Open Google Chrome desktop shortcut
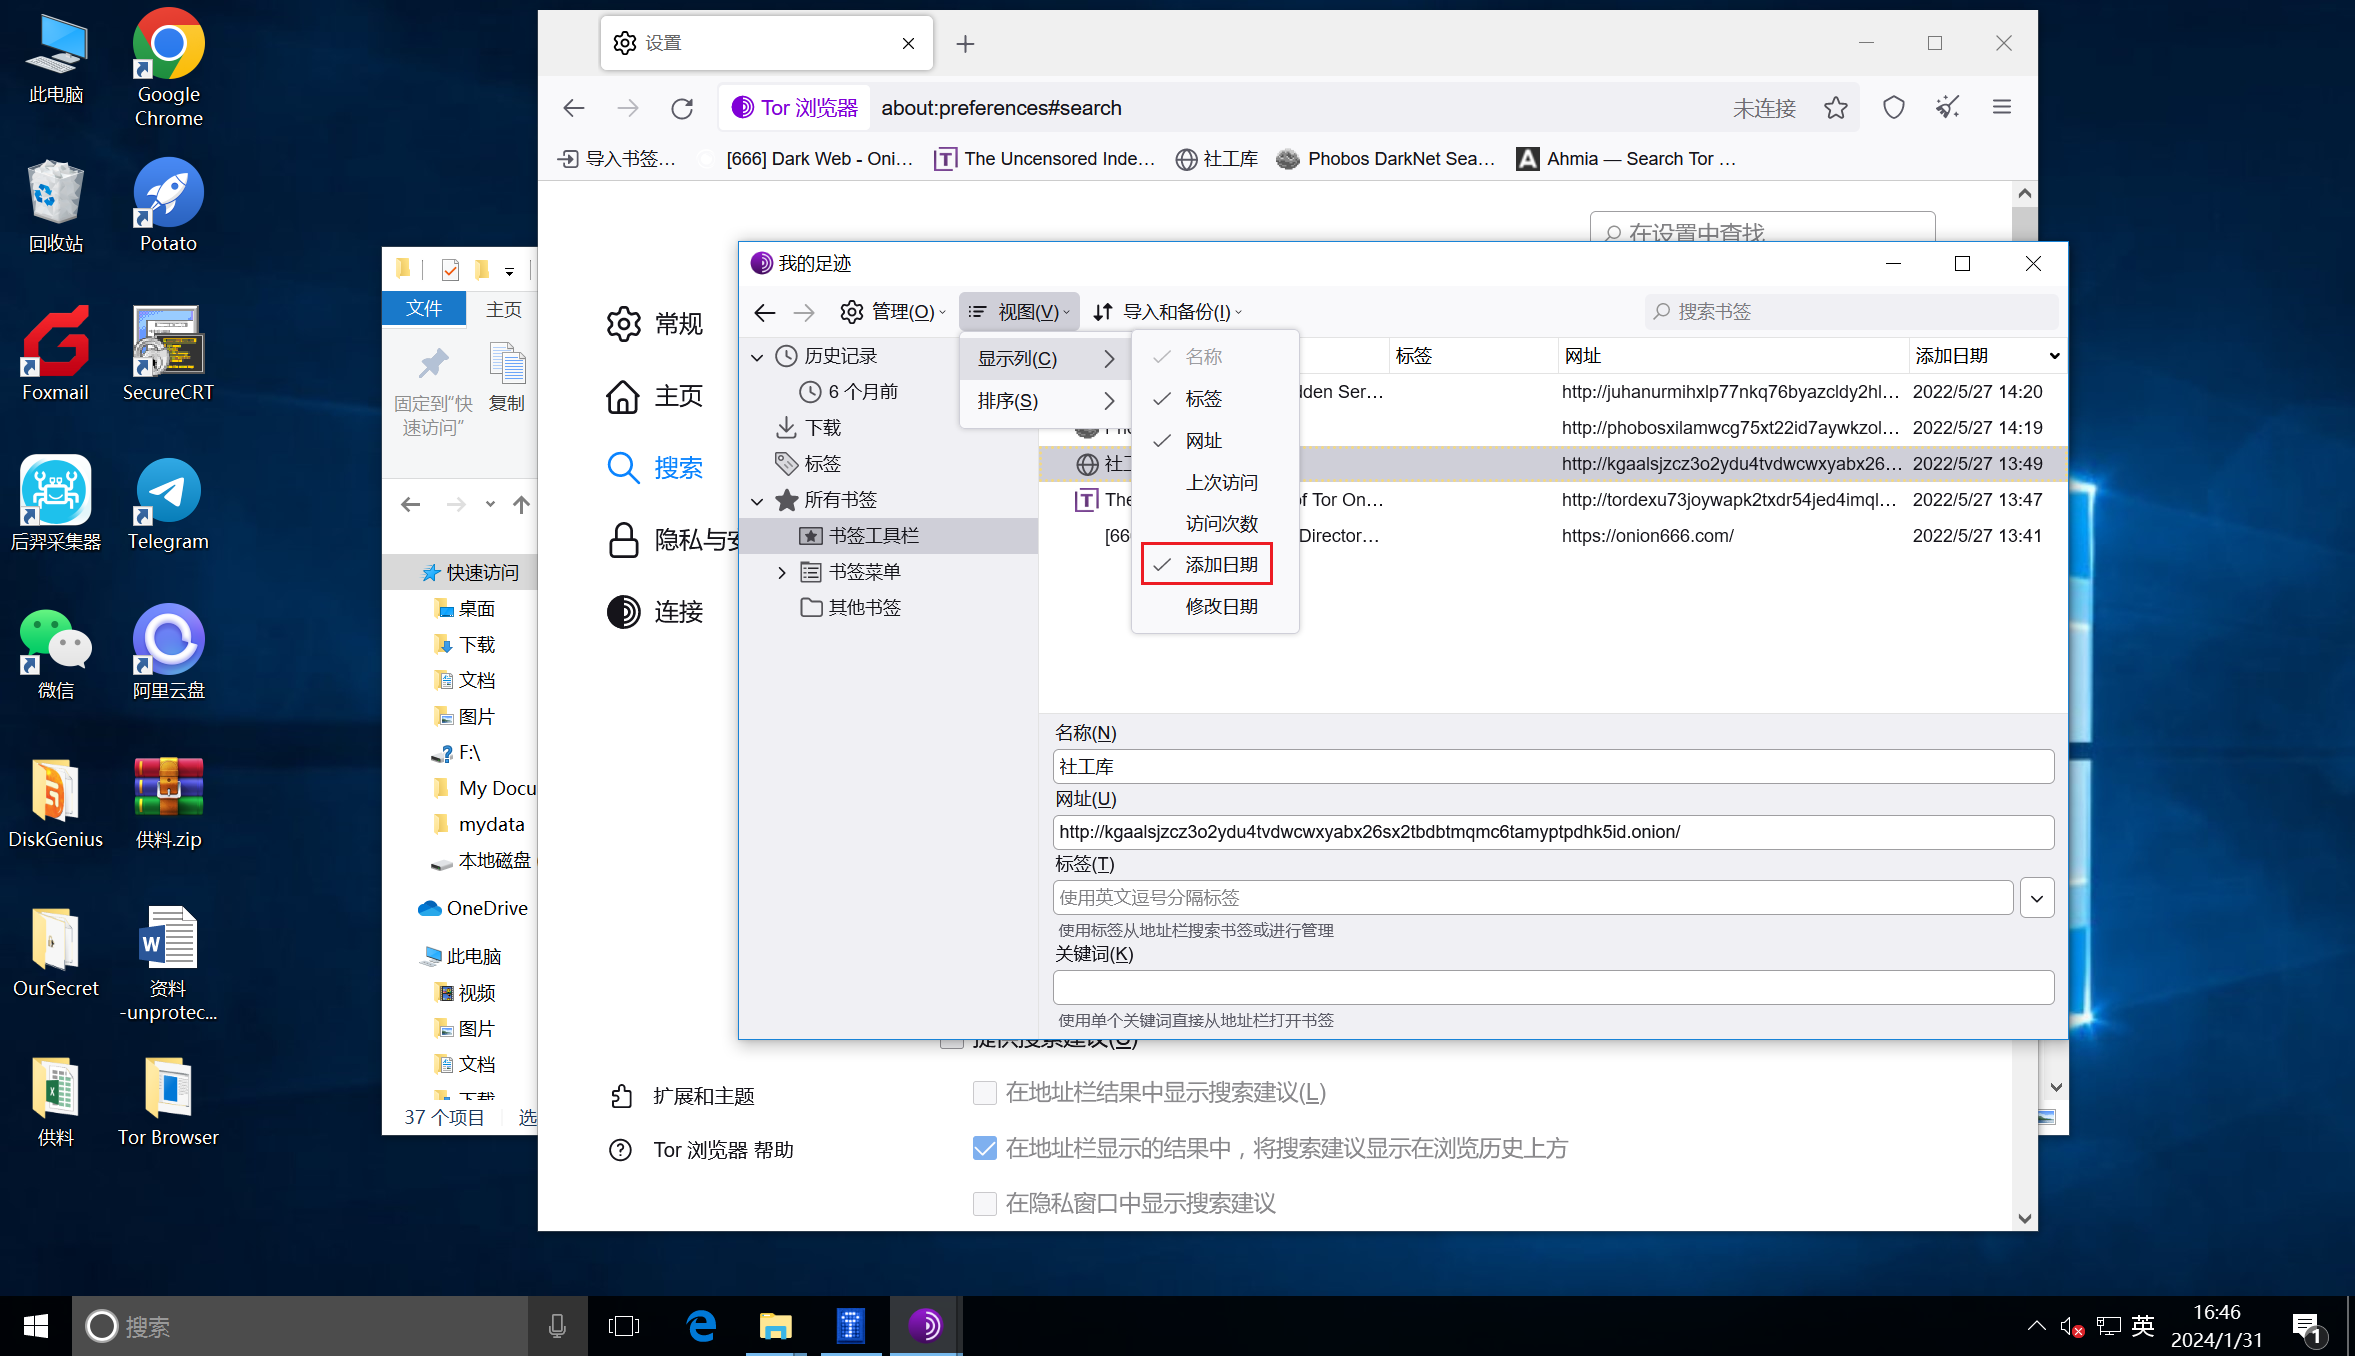Viewport: 2355px width, 1356px height. [x=168, y=68]
